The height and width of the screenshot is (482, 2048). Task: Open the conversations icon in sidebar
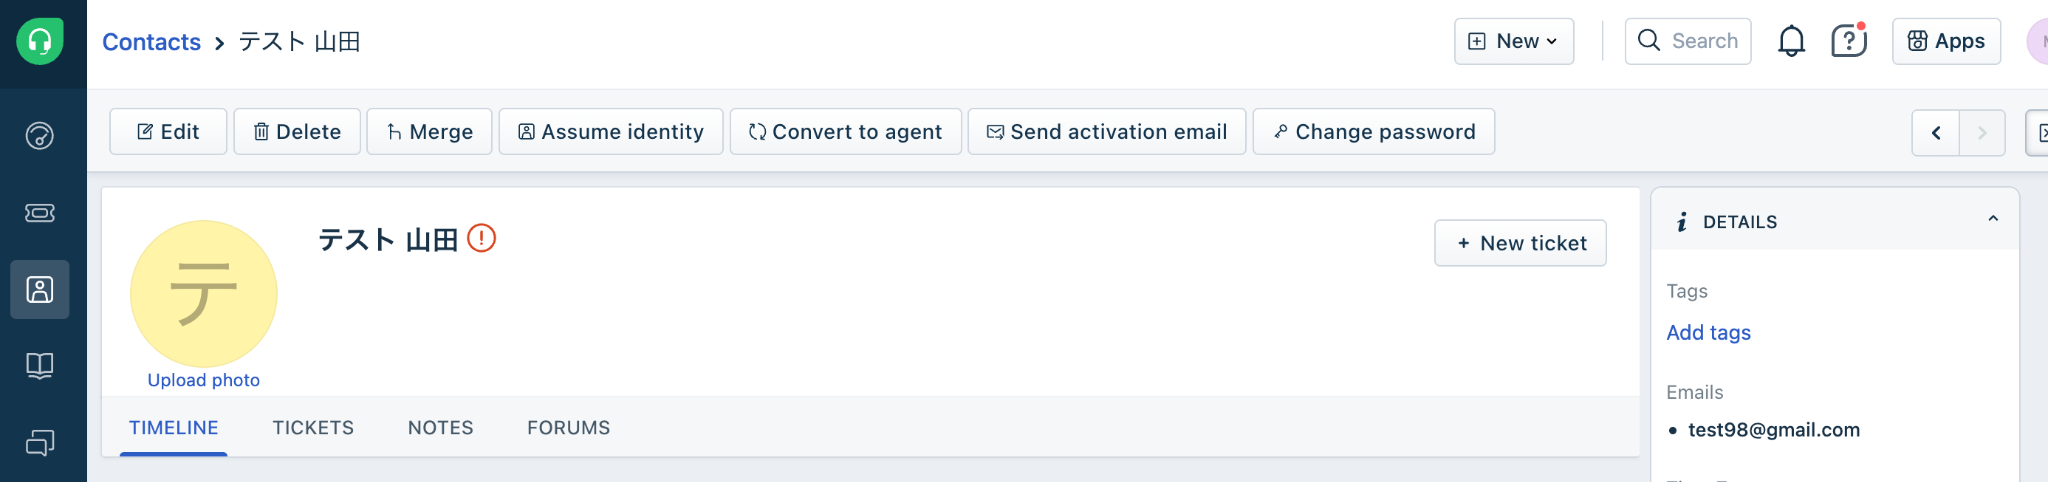pos(40,442)
